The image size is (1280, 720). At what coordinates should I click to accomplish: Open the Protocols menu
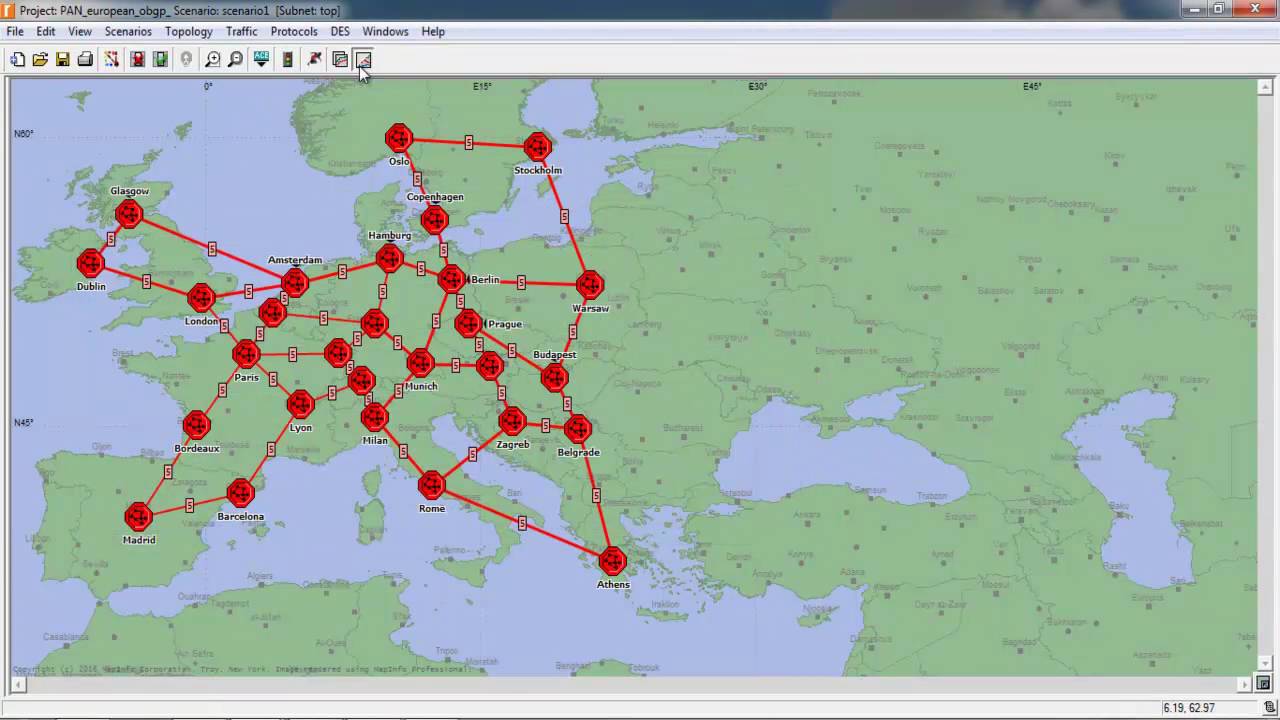[x=294, y=31]
